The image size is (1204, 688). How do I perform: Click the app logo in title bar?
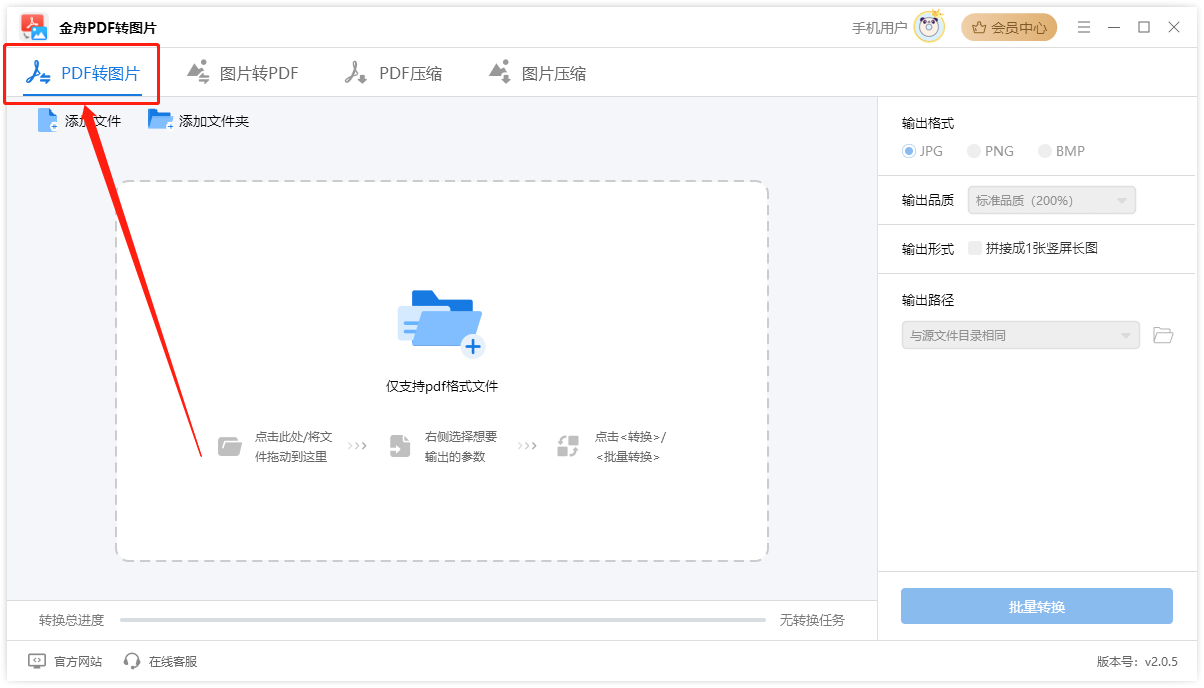[x=33, y=26]
